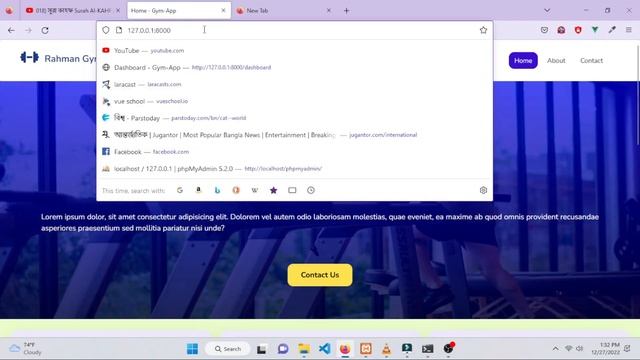
Task: Select the Facebook suggestion
Action: [294, 152]
